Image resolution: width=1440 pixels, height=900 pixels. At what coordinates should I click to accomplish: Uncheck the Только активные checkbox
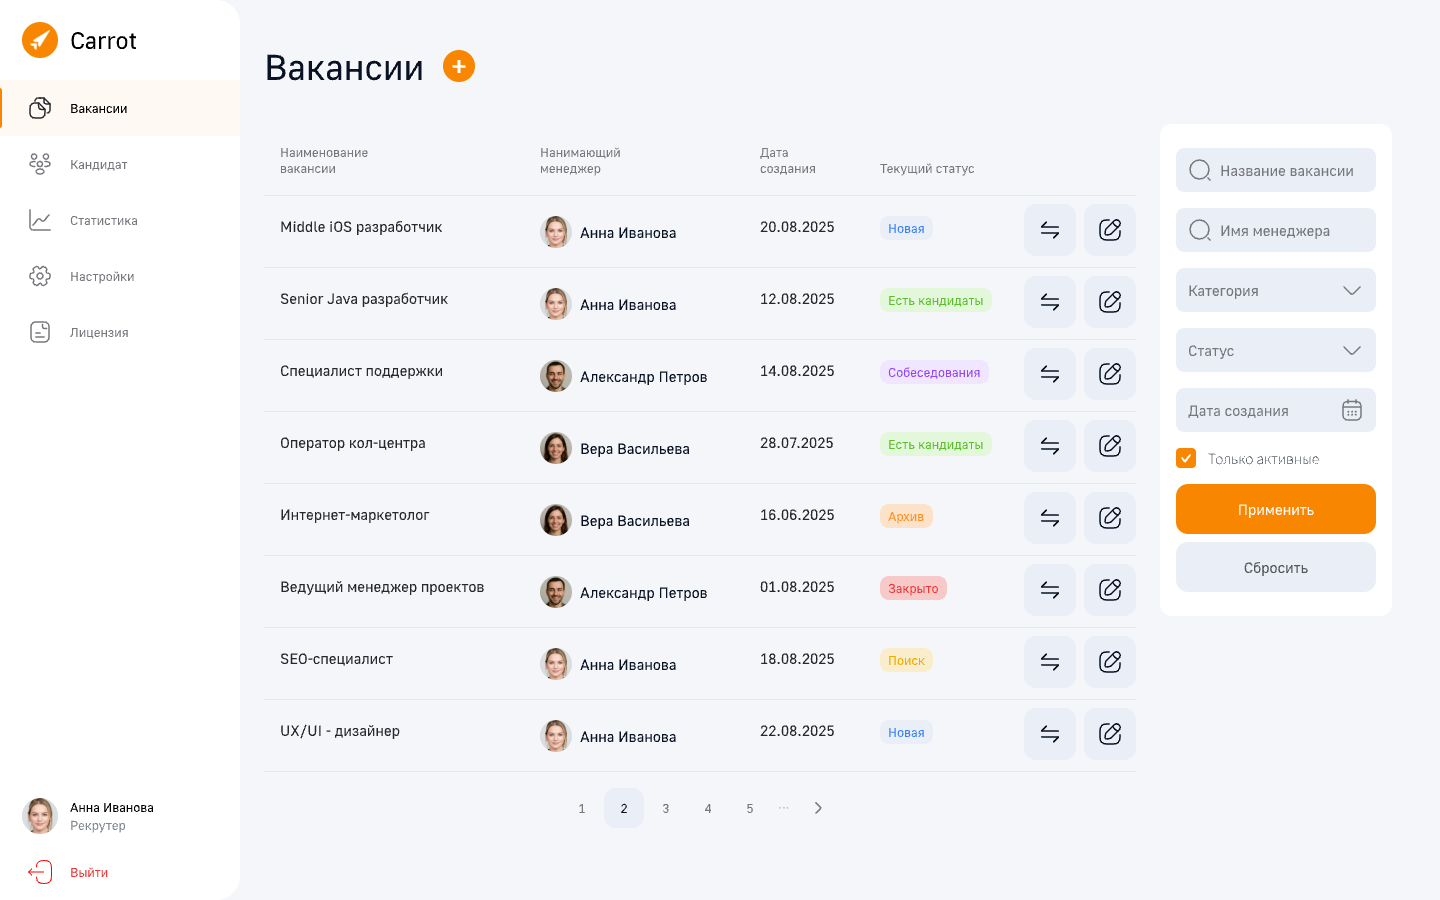pyautogui.click(x=1186, y=458)
